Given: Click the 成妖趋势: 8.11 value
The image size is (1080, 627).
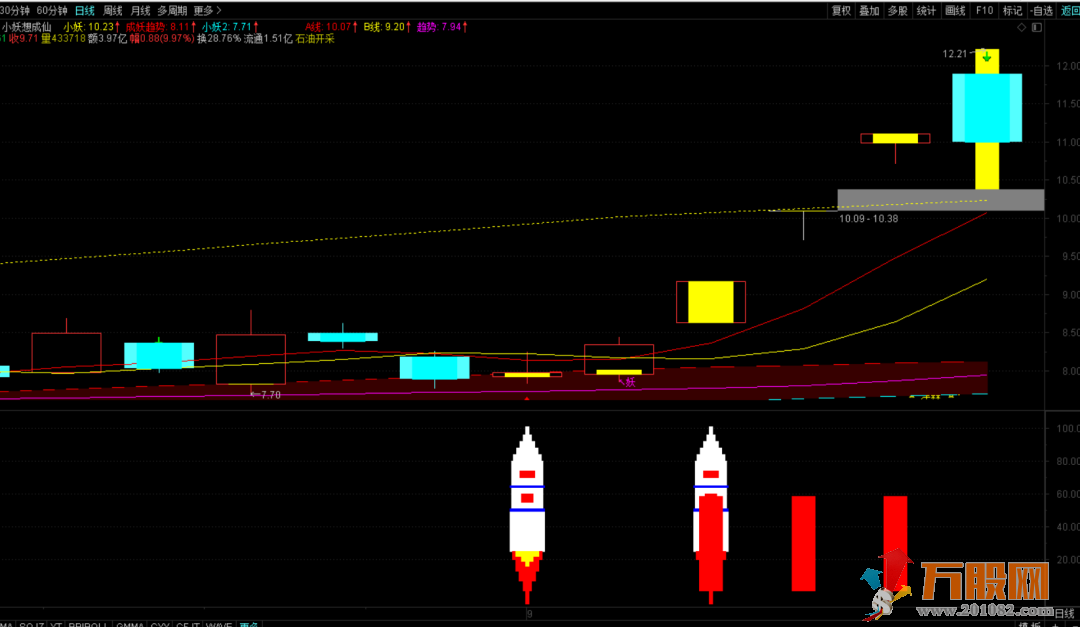Looking at the screenshot, I should 160,27.
